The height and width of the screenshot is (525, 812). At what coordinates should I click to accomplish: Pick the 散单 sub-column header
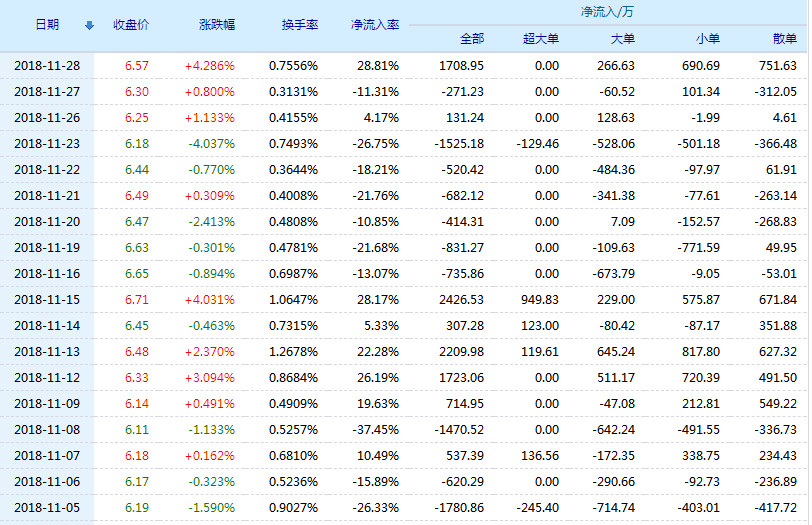click(785, 39)
